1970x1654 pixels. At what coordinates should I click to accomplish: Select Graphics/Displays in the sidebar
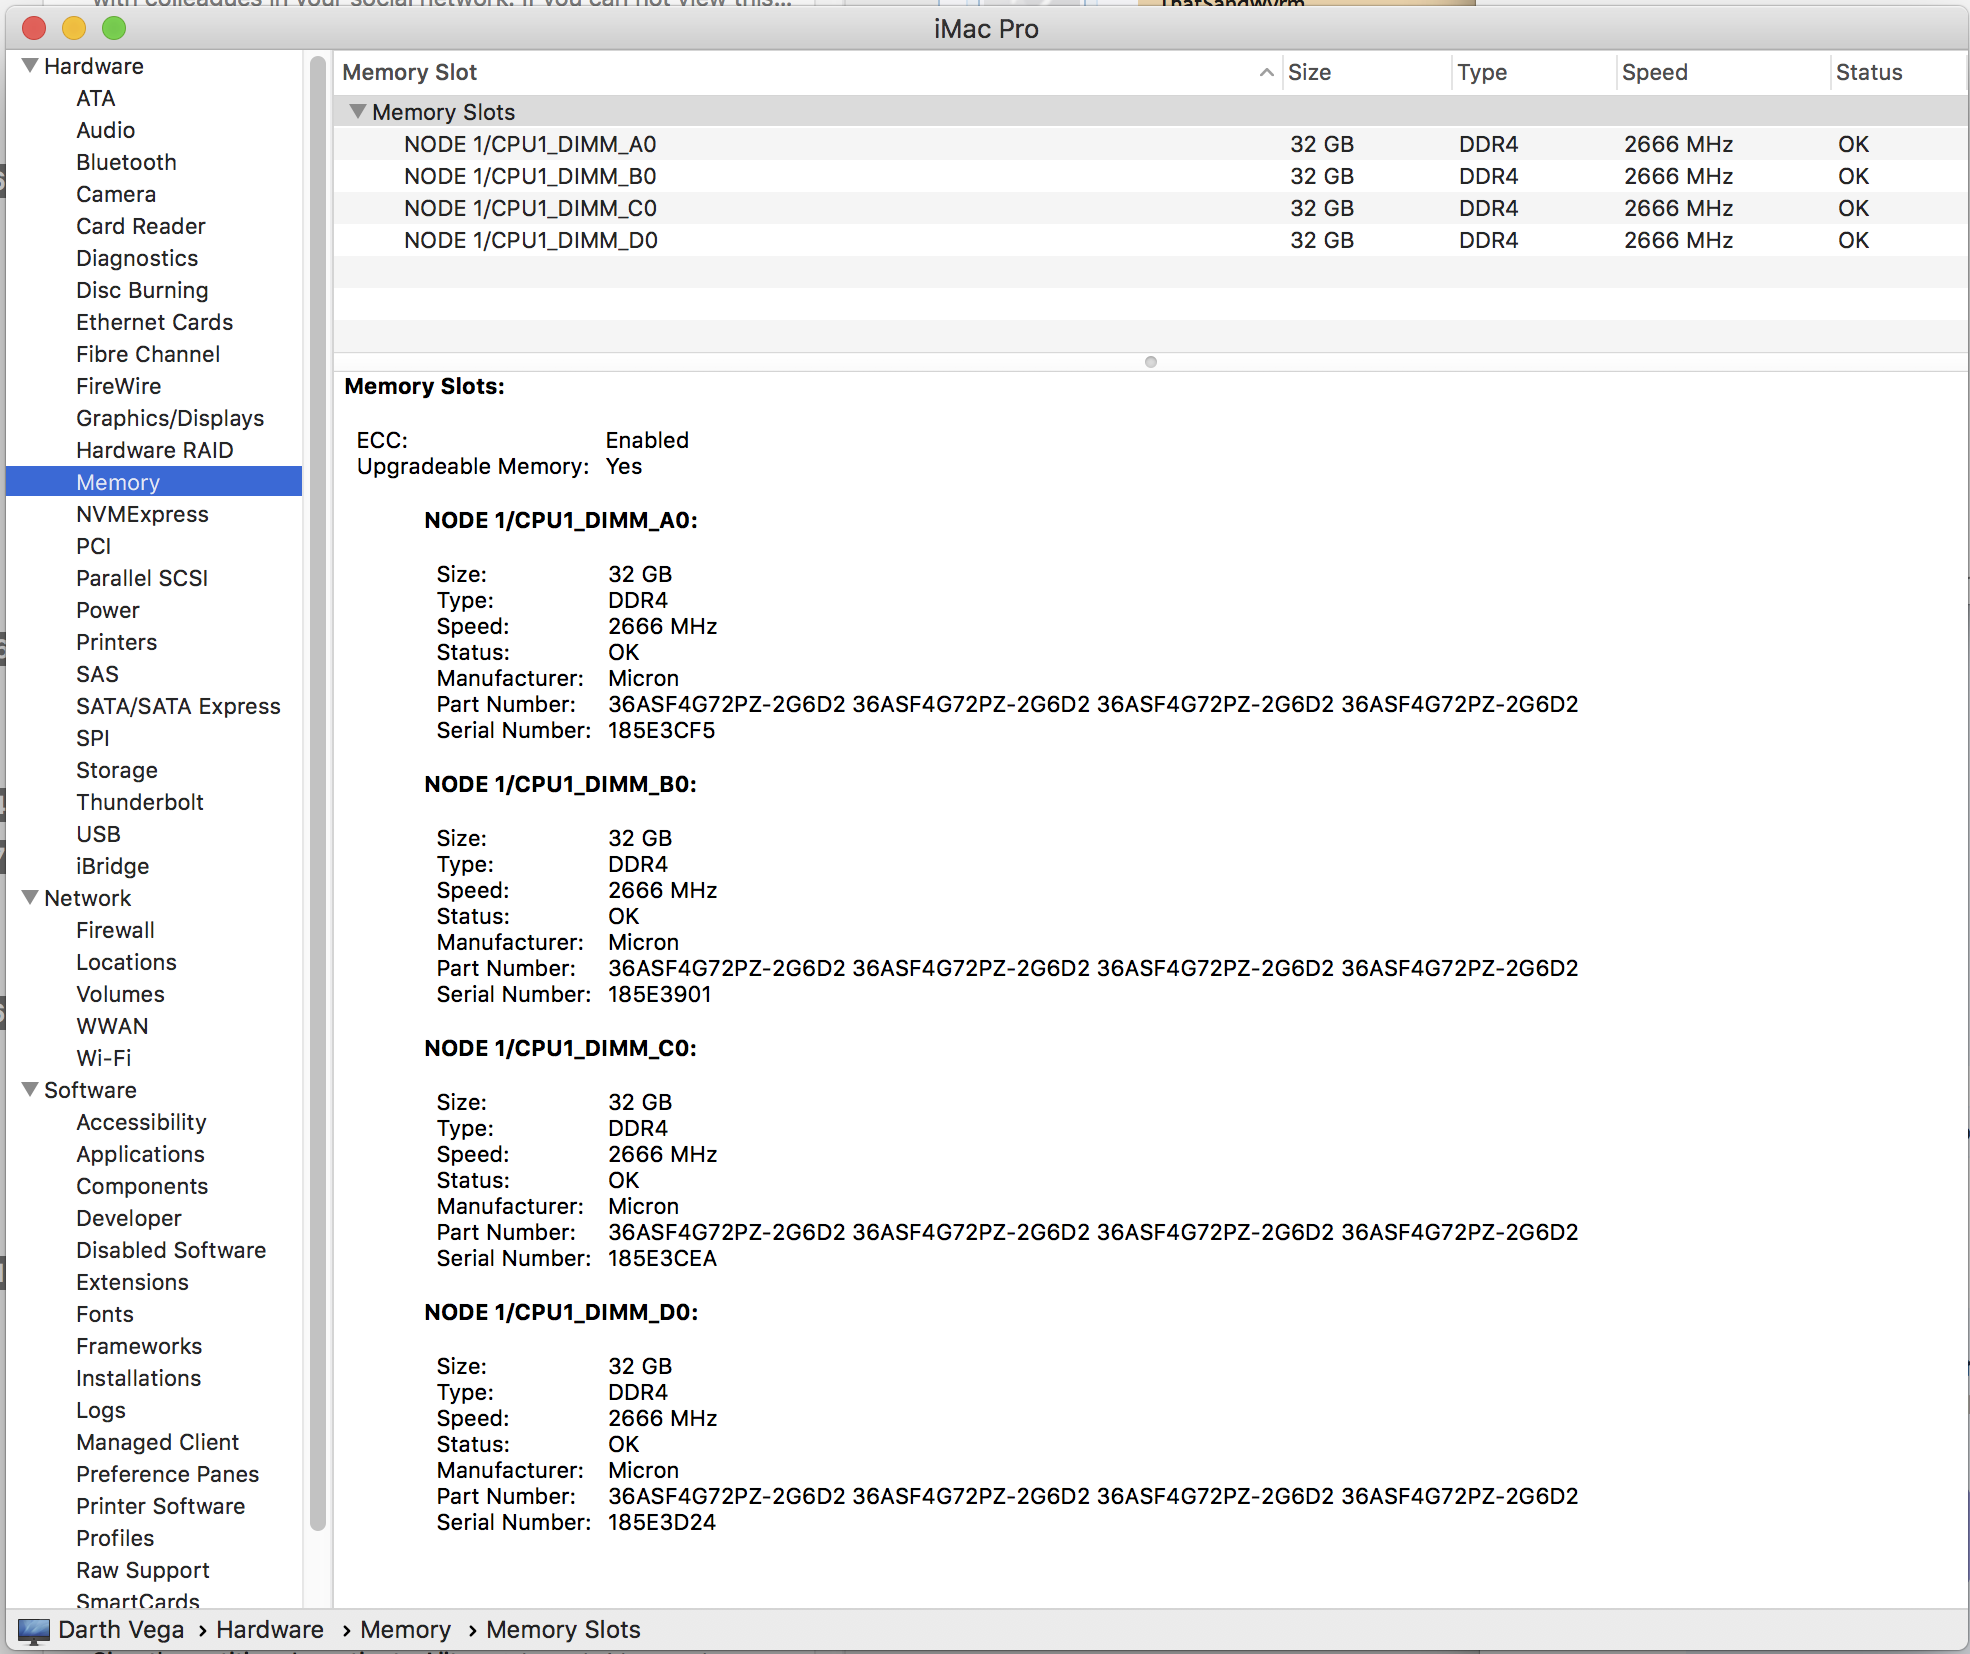click(169, 418)
